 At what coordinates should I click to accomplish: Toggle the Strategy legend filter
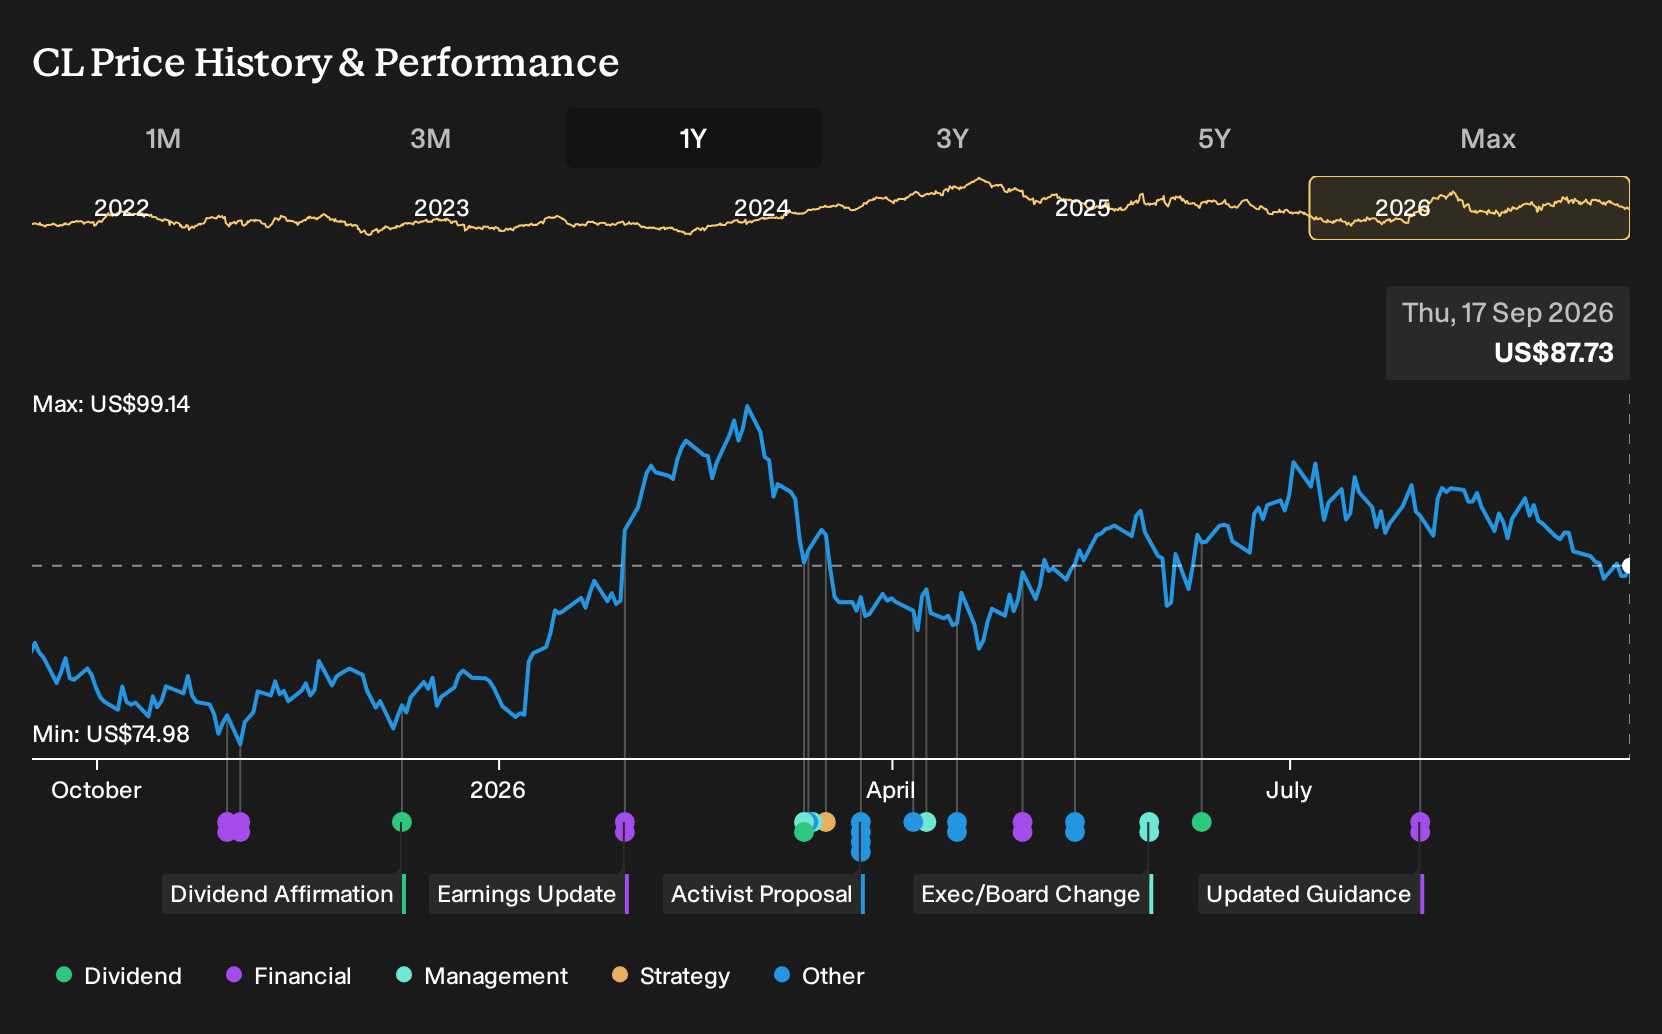point(671,976)
